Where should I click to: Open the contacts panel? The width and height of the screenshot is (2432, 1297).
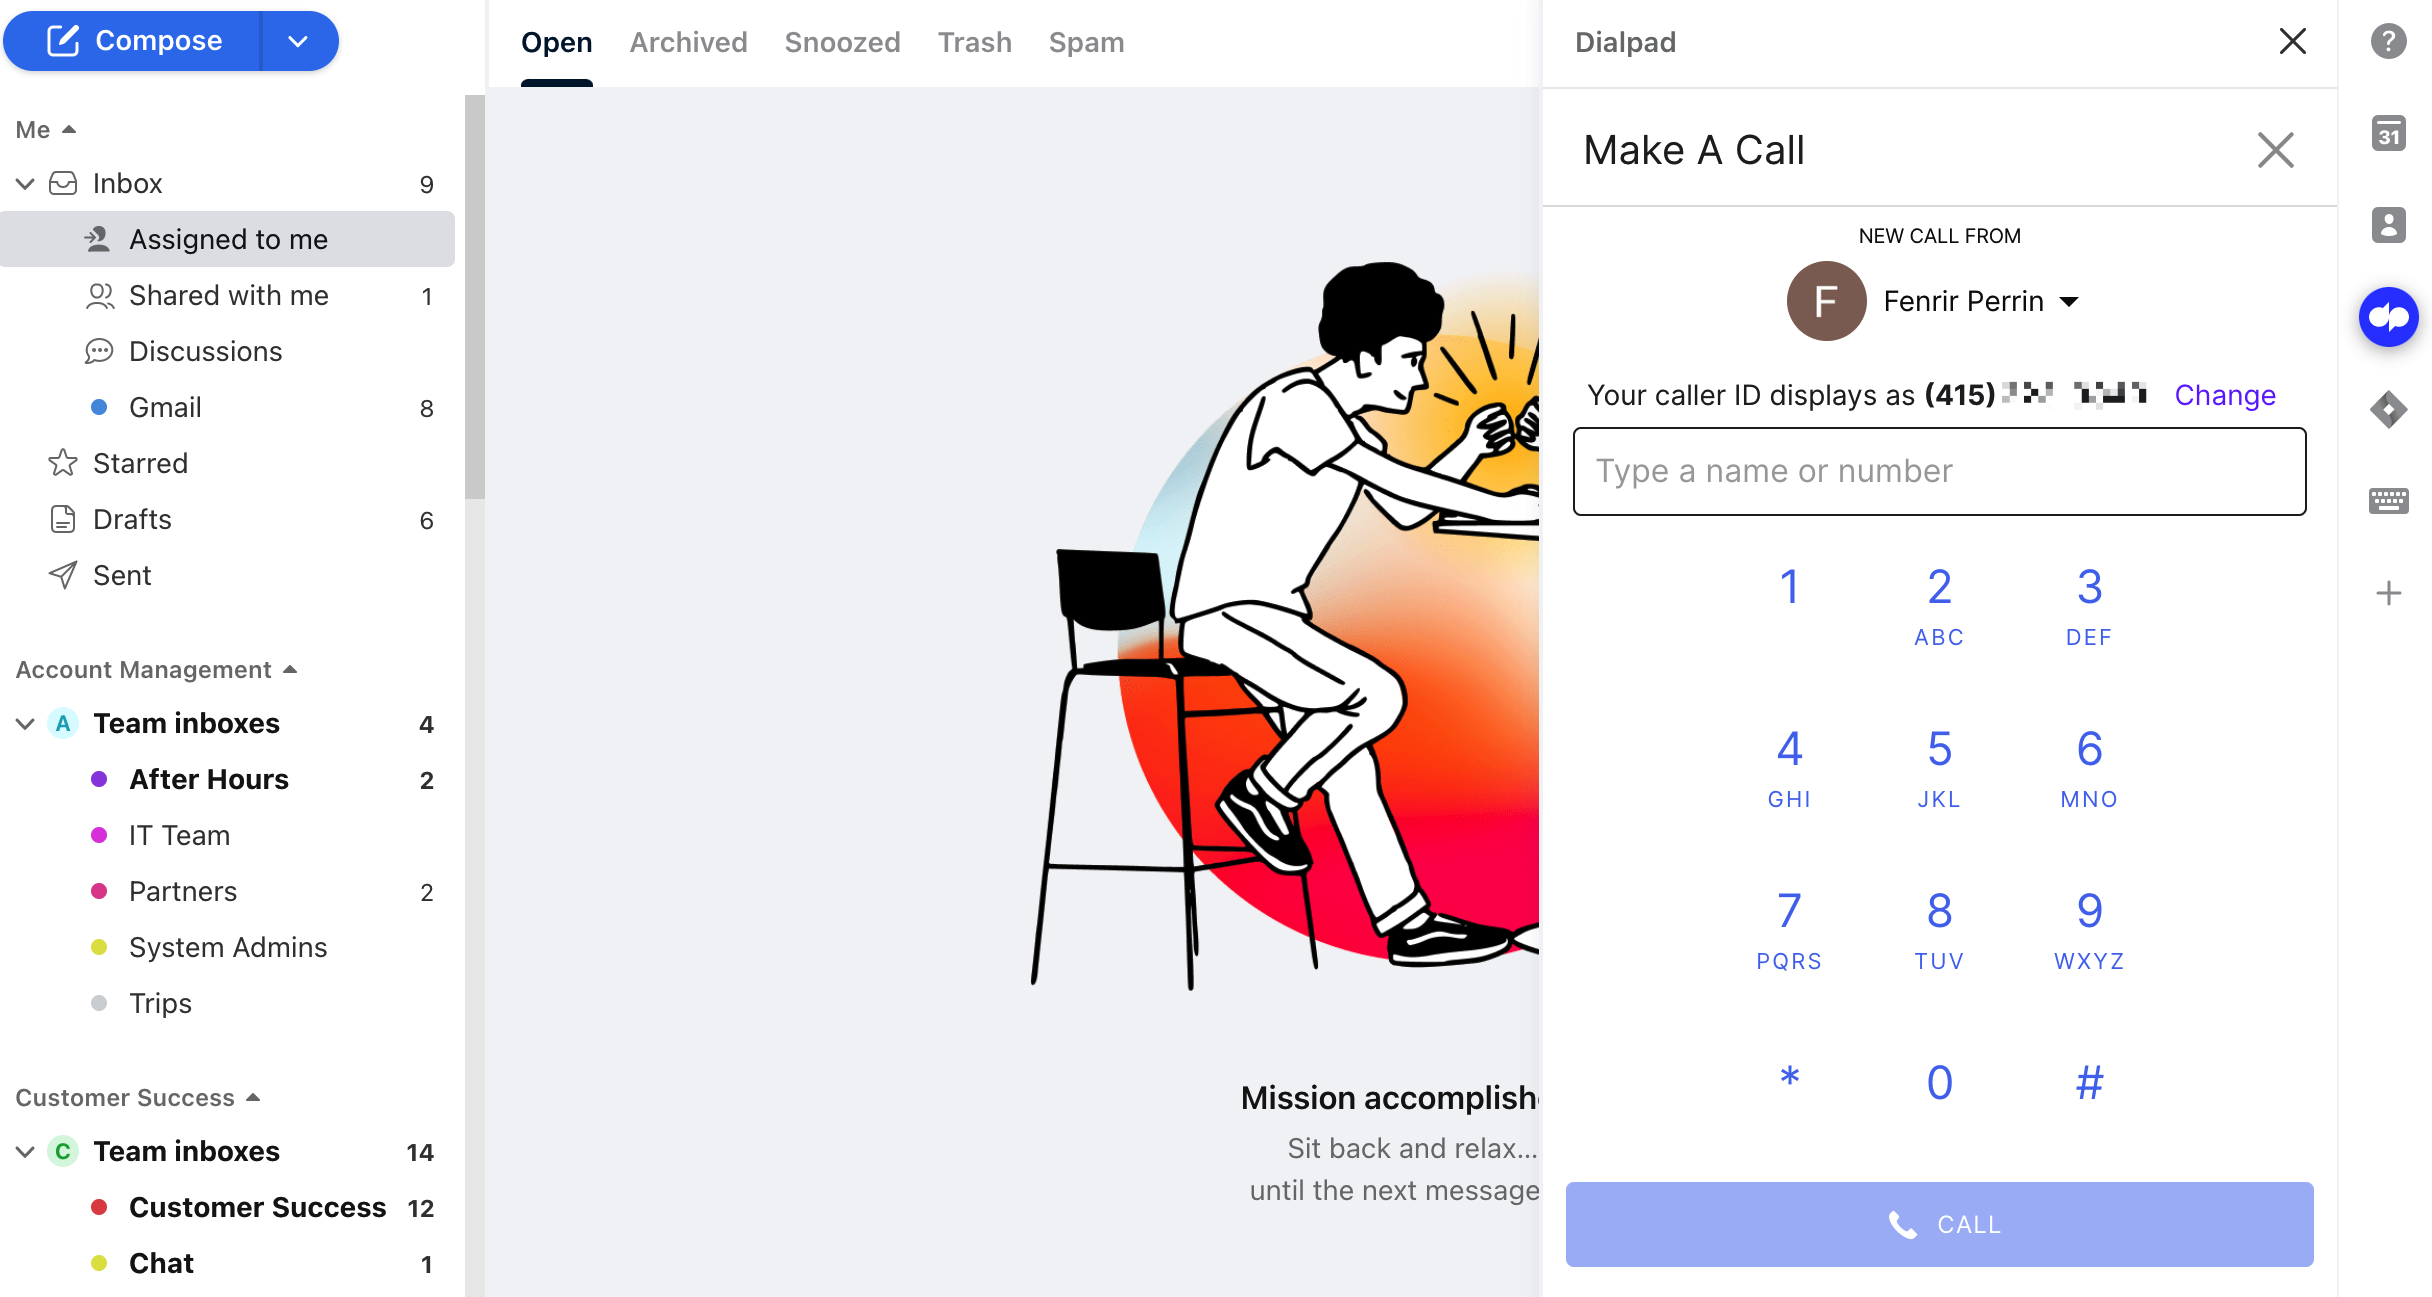click(2390, 225)
